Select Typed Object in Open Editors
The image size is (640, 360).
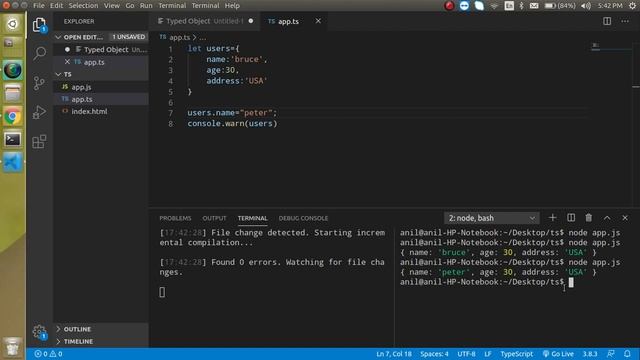click(106, 50)
